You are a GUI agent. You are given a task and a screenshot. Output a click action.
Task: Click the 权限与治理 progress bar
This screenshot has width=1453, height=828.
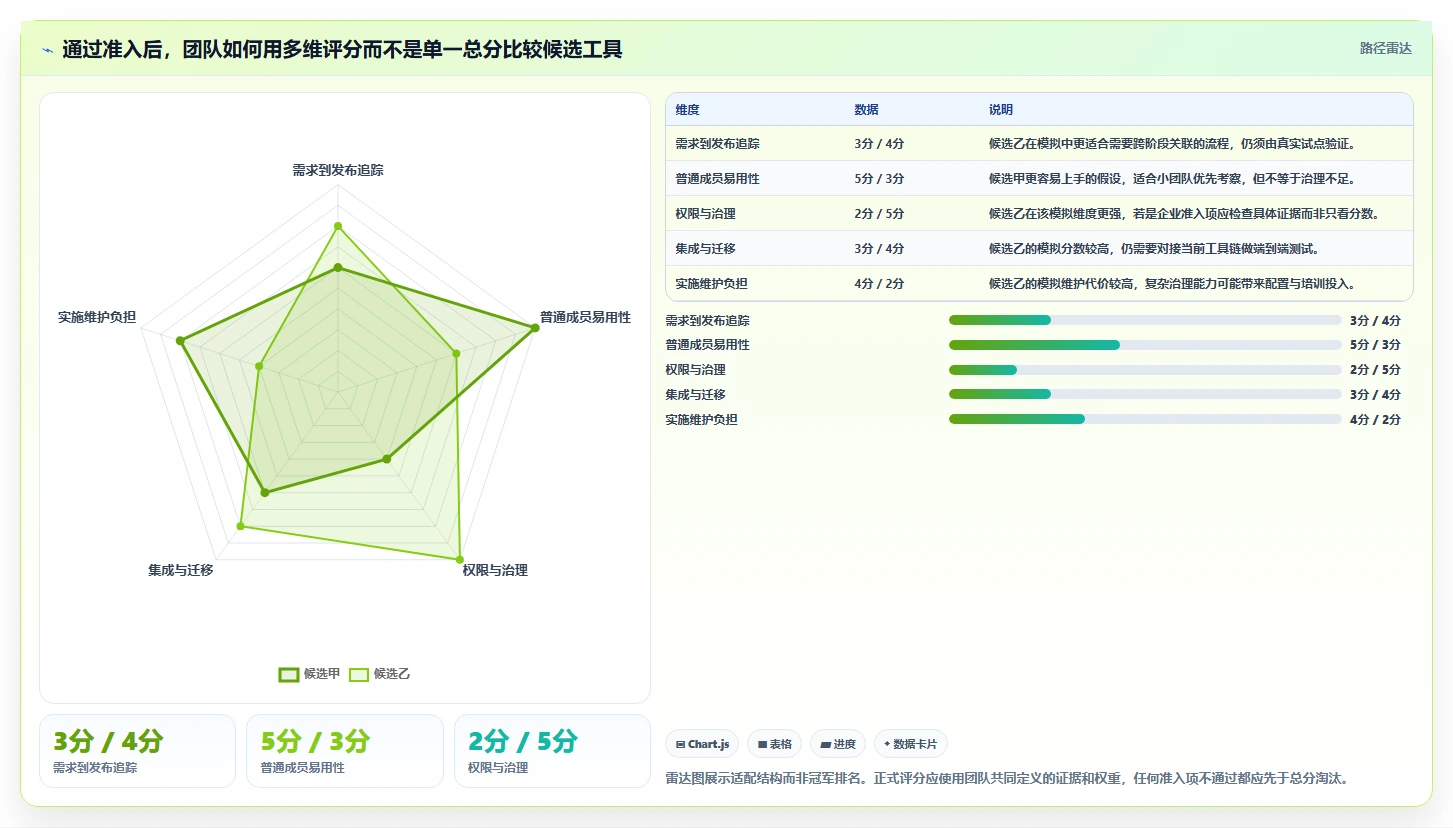pyautogui.click(x=1145, y=370)
